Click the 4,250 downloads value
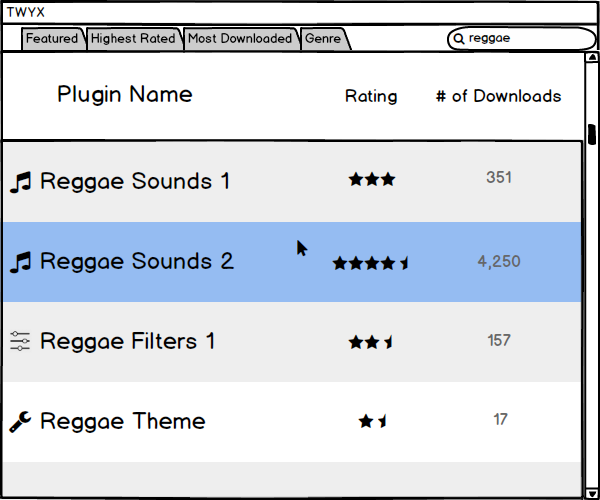 click(499, 262)
